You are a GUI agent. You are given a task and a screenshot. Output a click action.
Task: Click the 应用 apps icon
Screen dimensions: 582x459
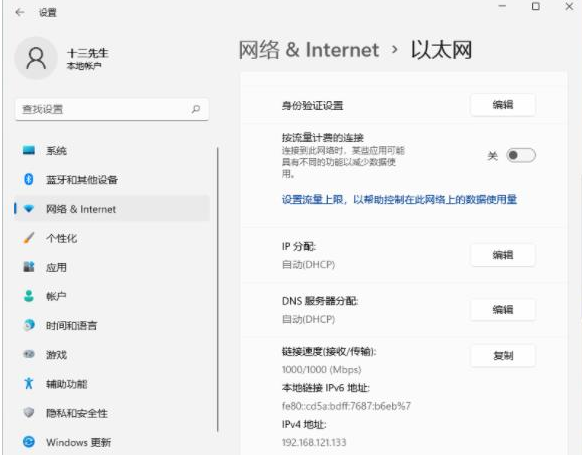(29, 267)
